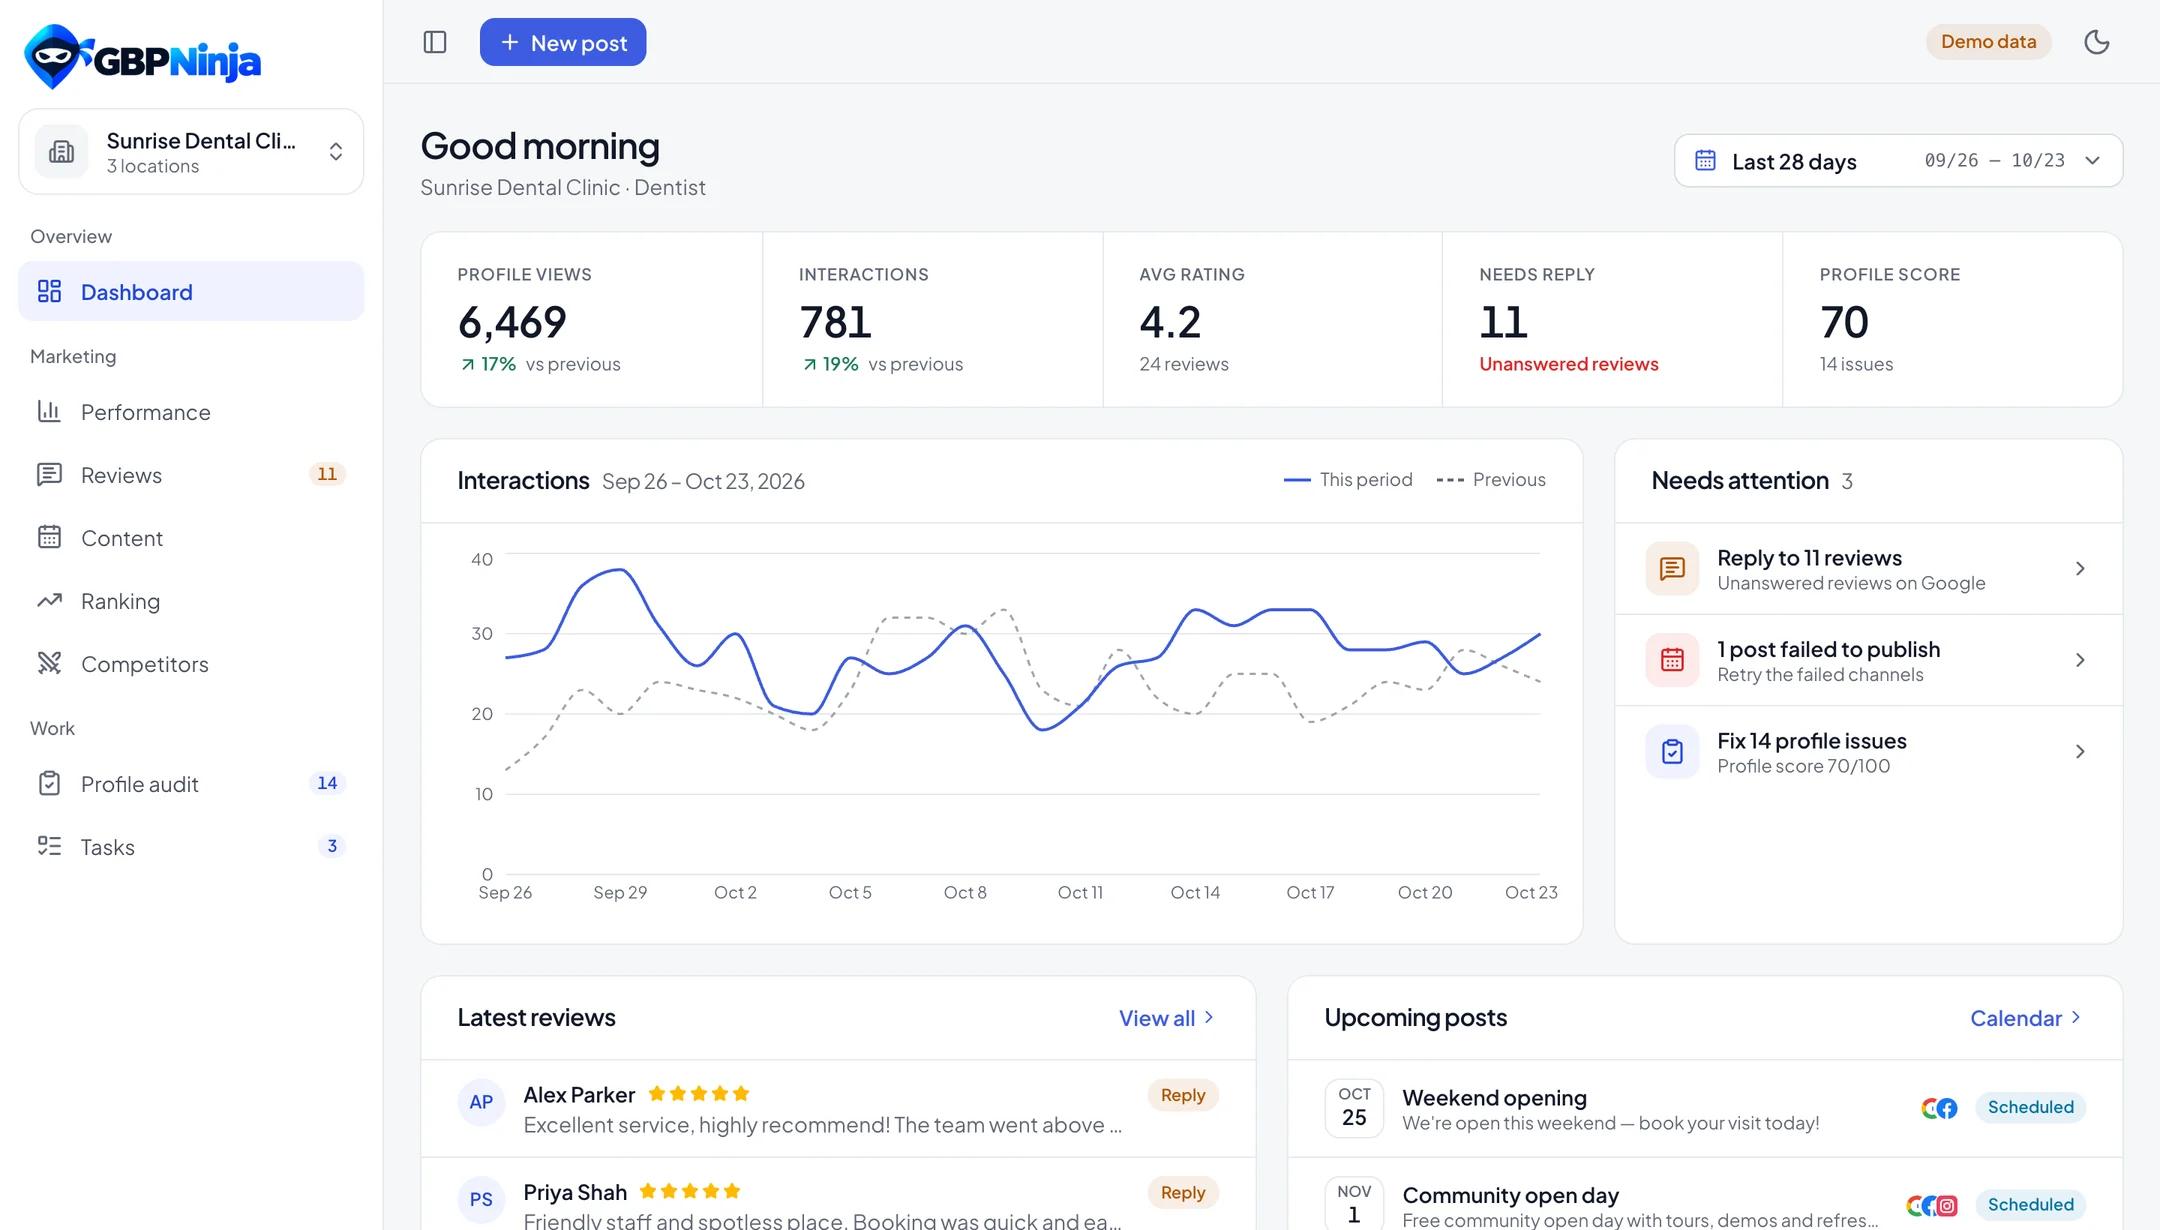Toggle This period legend in Interactions chart
The width and height of the screenshot is (2160, 1230).
click(x=1348, y=480)
